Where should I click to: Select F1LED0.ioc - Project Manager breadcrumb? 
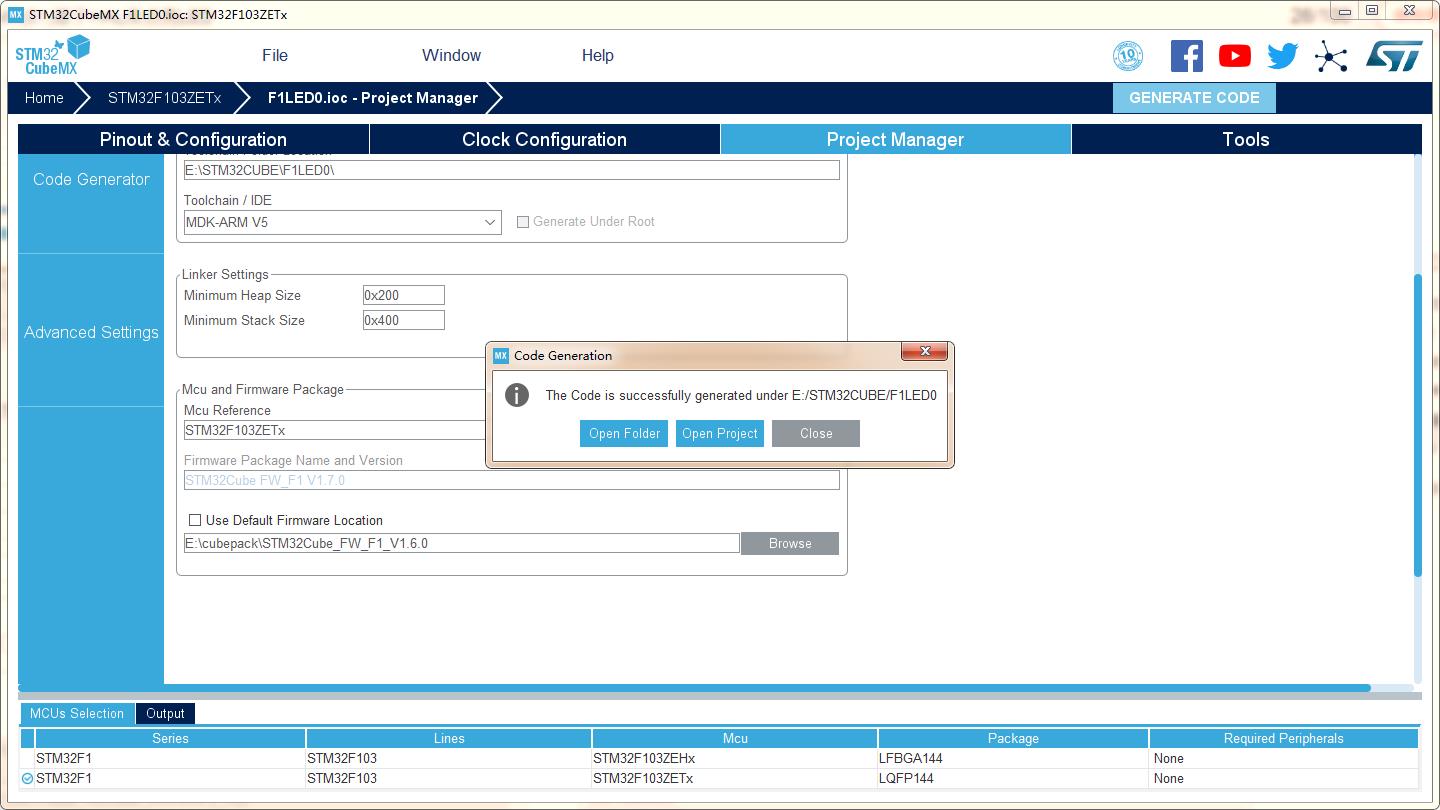(373, 98)
